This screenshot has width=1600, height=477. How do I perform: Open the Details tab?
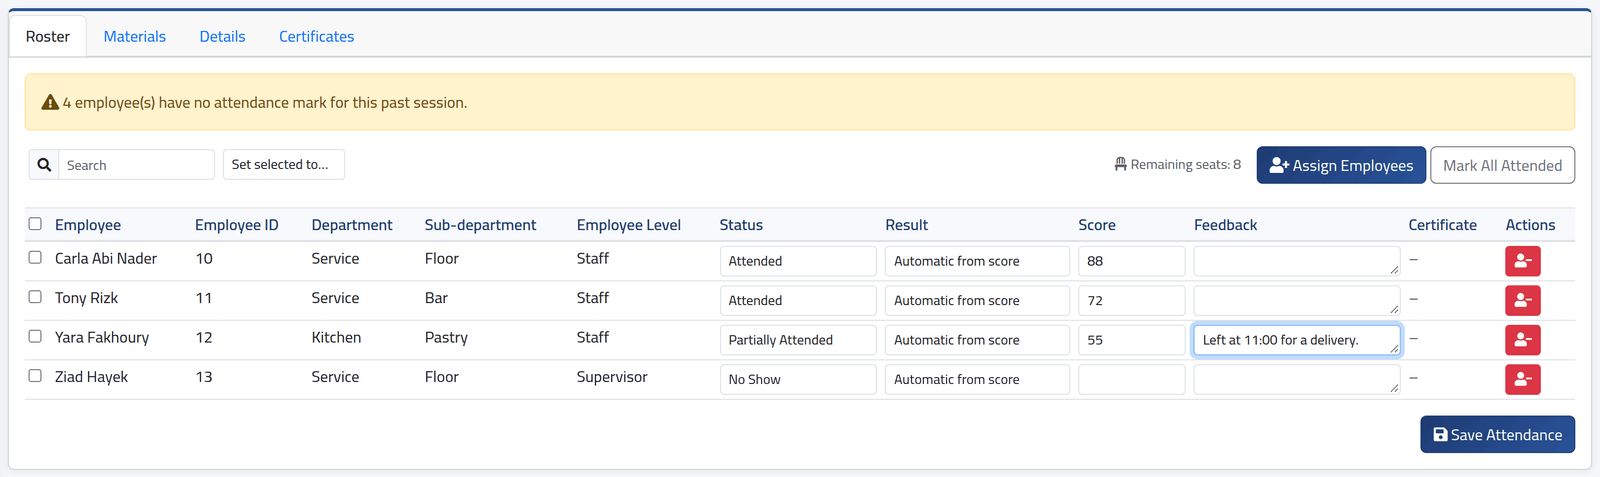click(222, 36)
